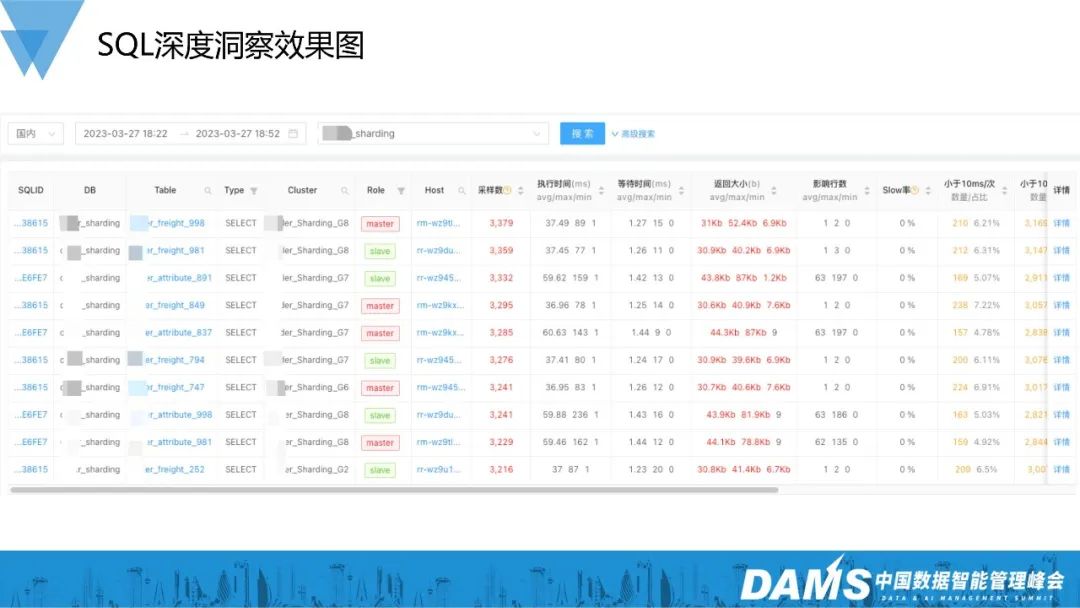
Task: Expand the _sharding database dropdown
Action: click(x=433, y=134)
